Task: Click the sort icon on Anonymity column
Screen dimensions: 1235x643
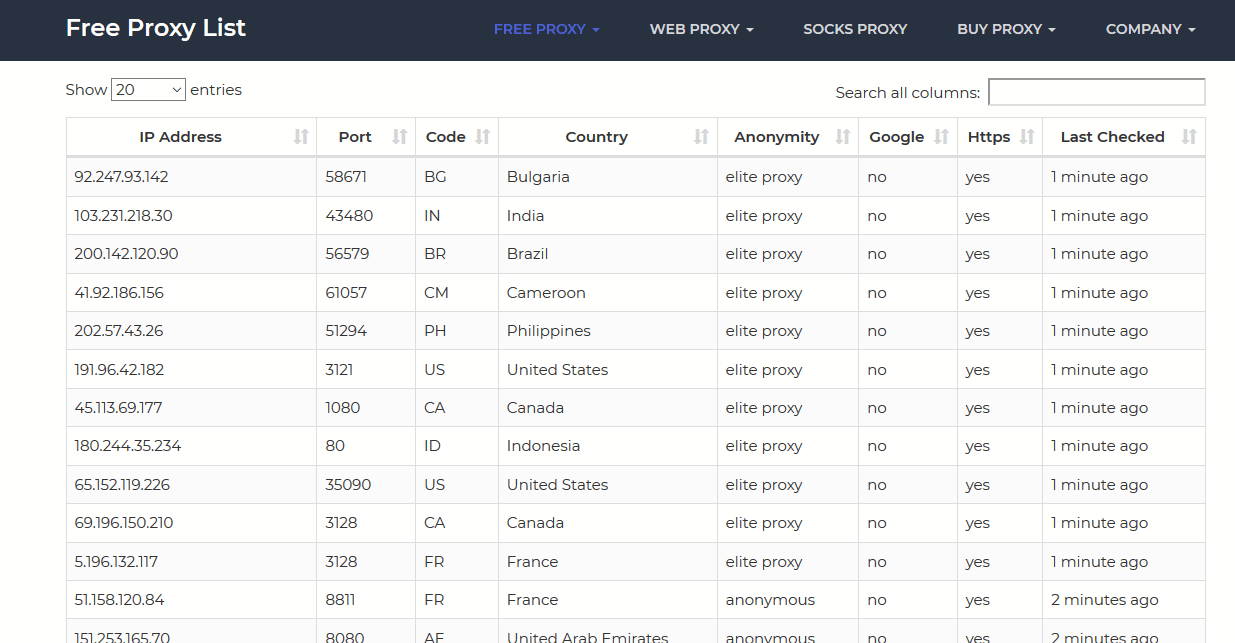Action: pyautogui.click(x=843, y=137)
